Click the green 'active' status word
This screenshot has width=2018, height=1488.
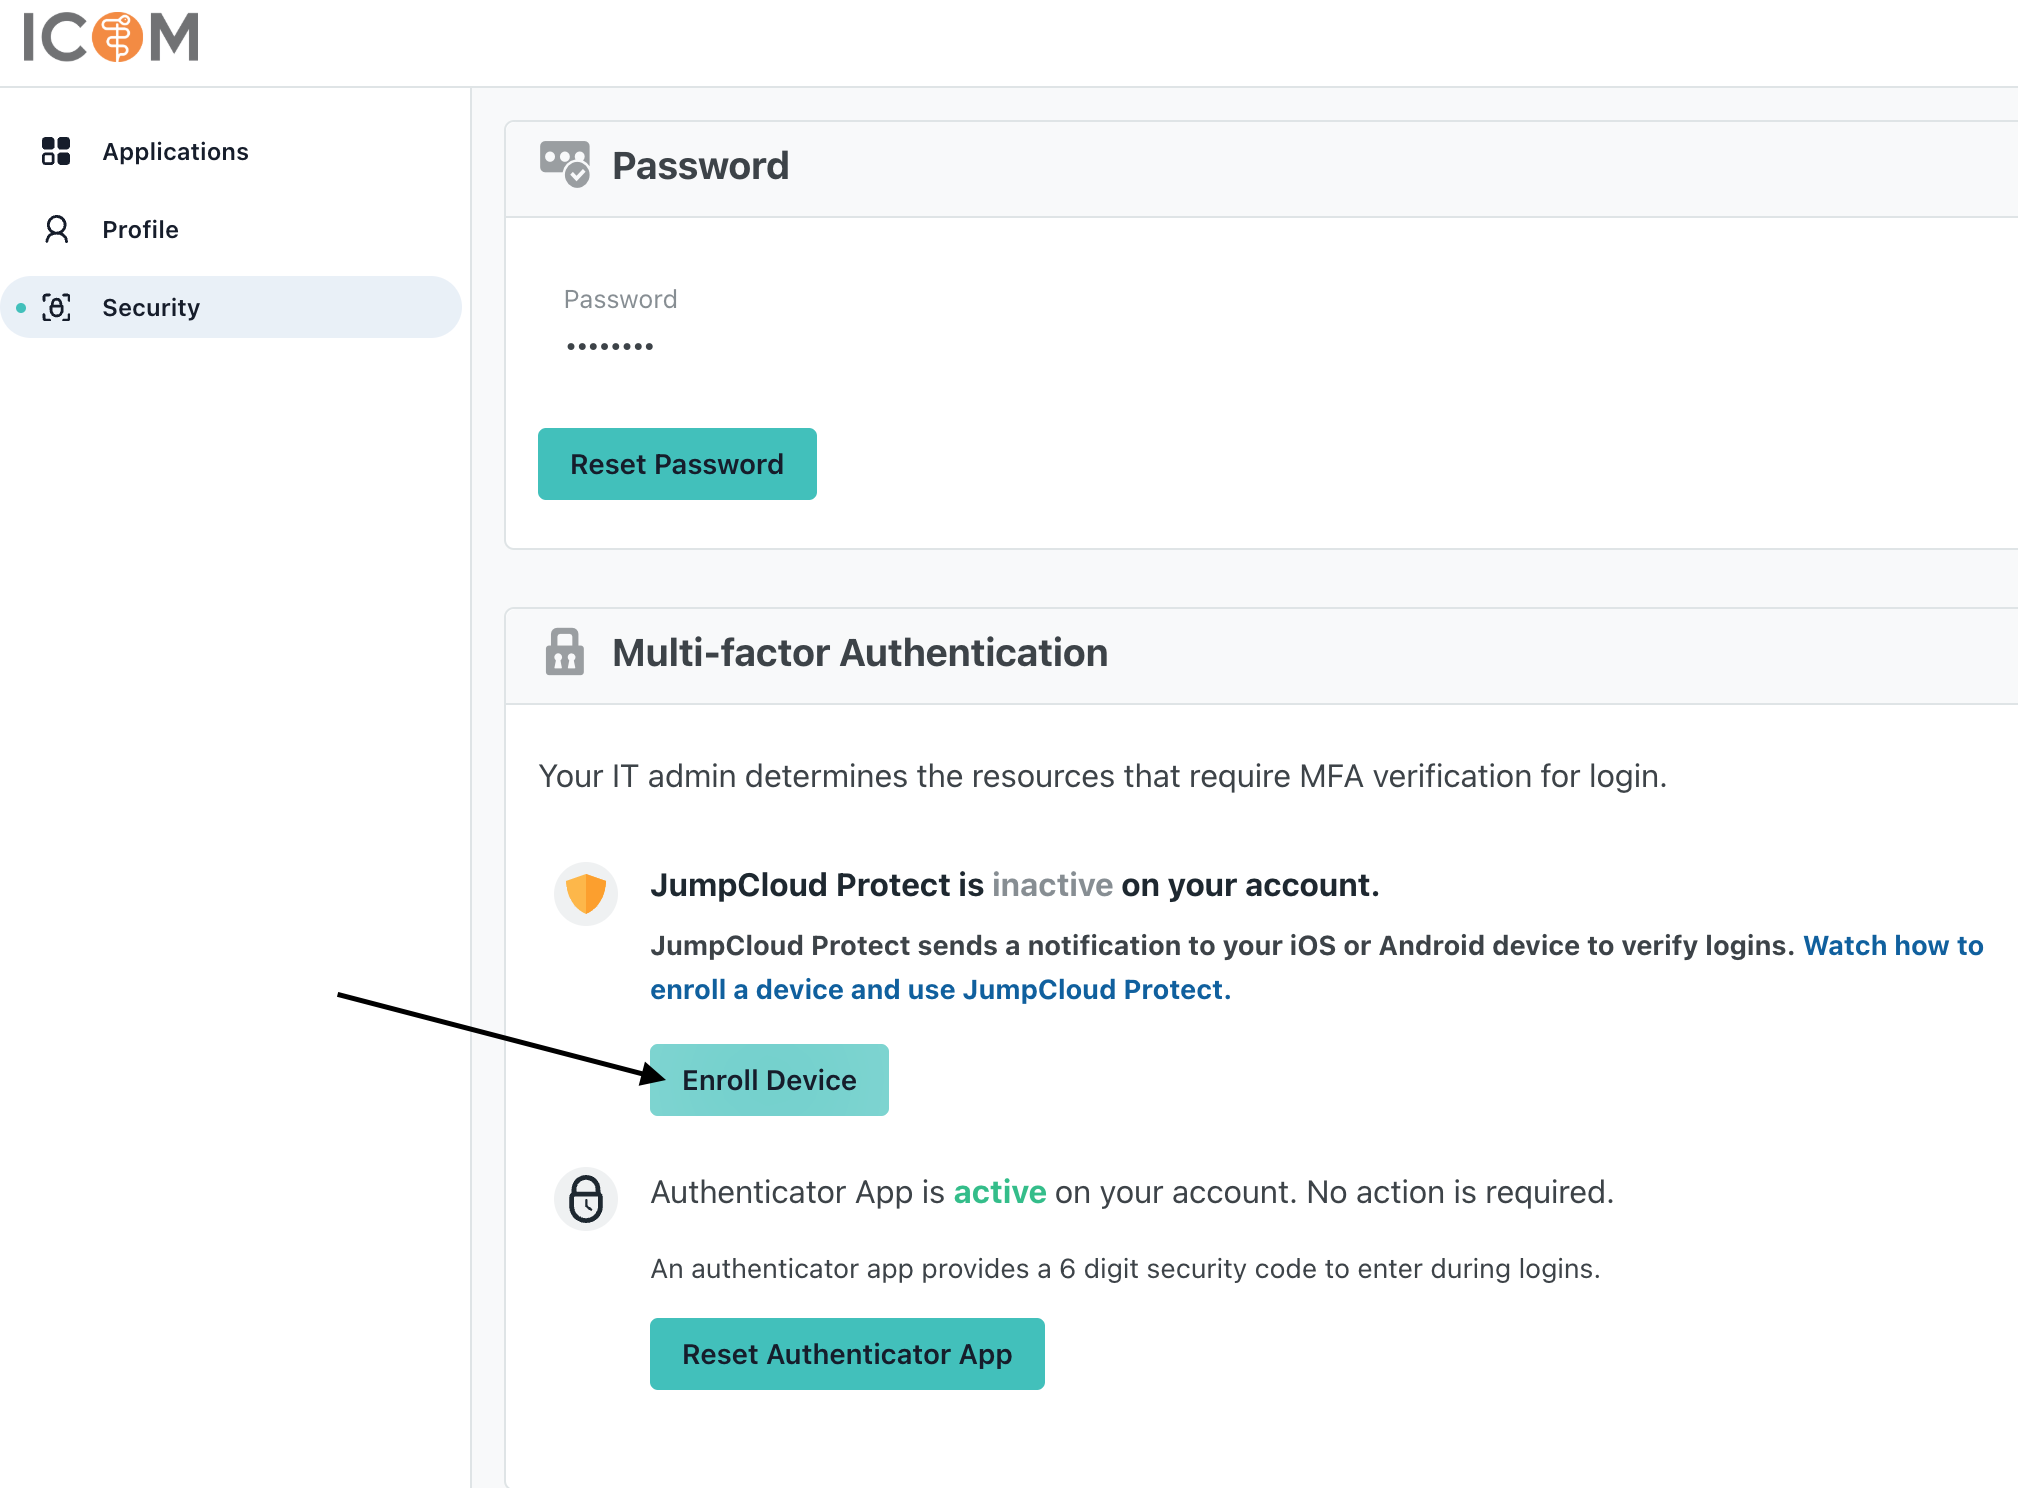pyautogui.click(x=1000, y=1192)
